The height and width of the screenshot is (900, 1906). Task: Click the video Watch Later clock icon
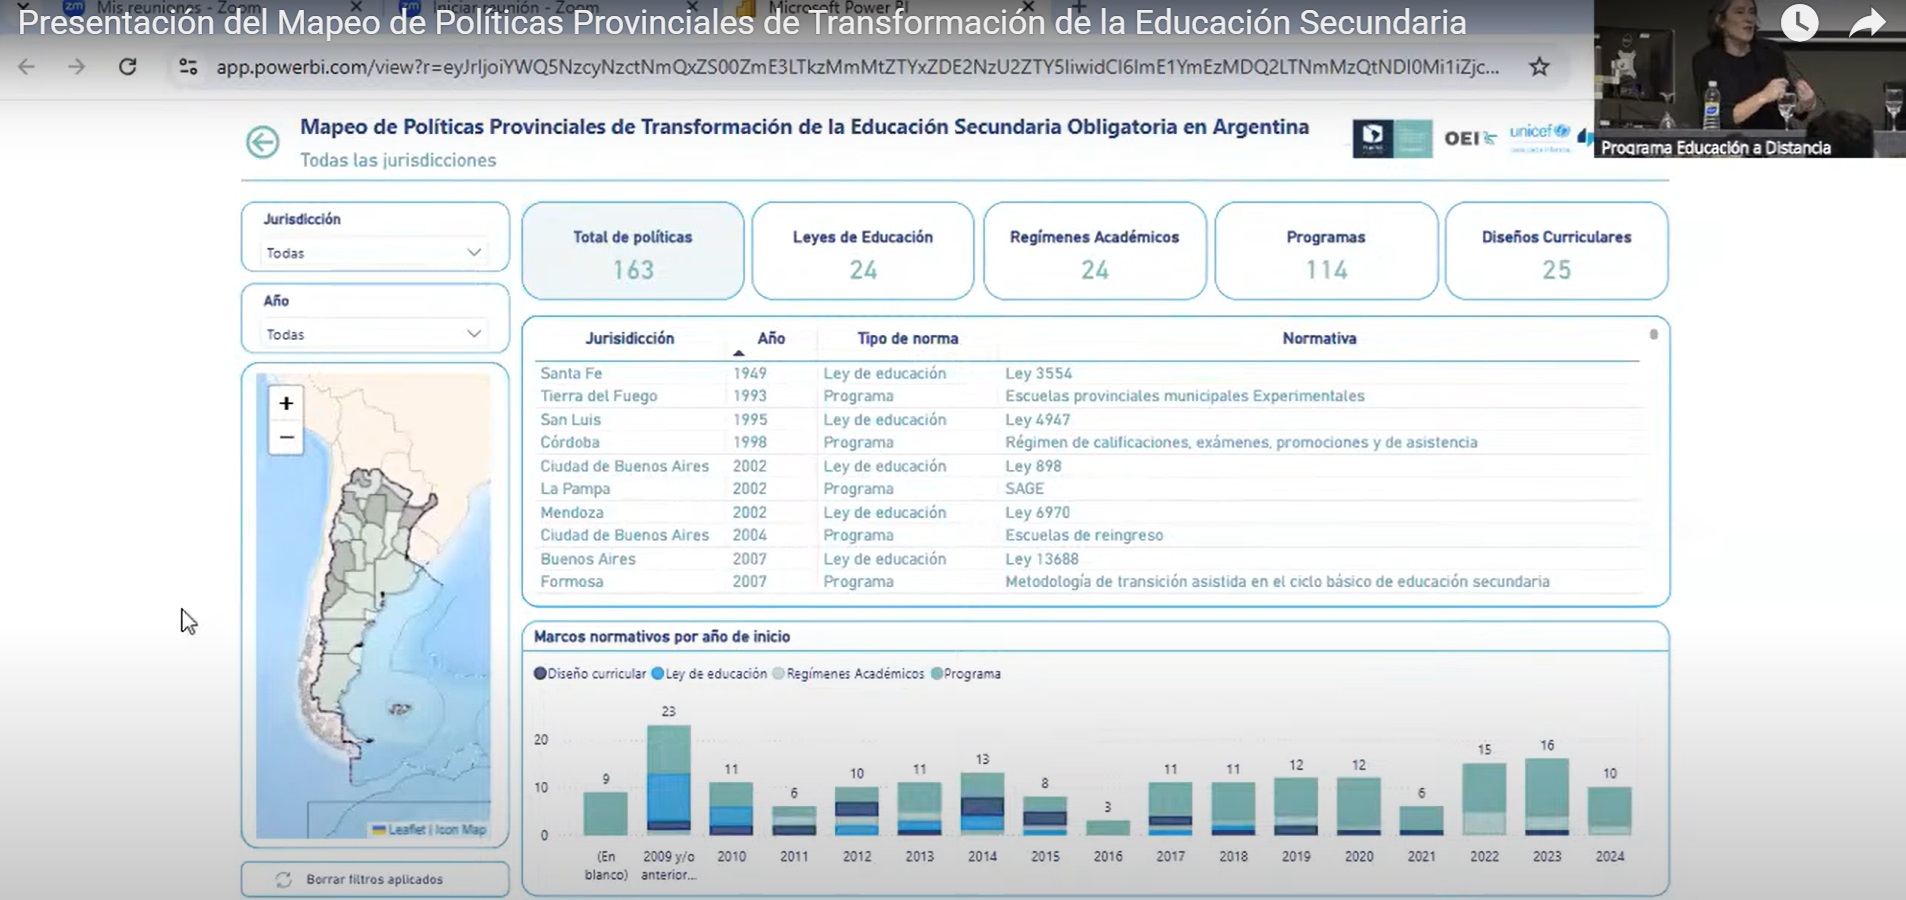coord(1799,22)
